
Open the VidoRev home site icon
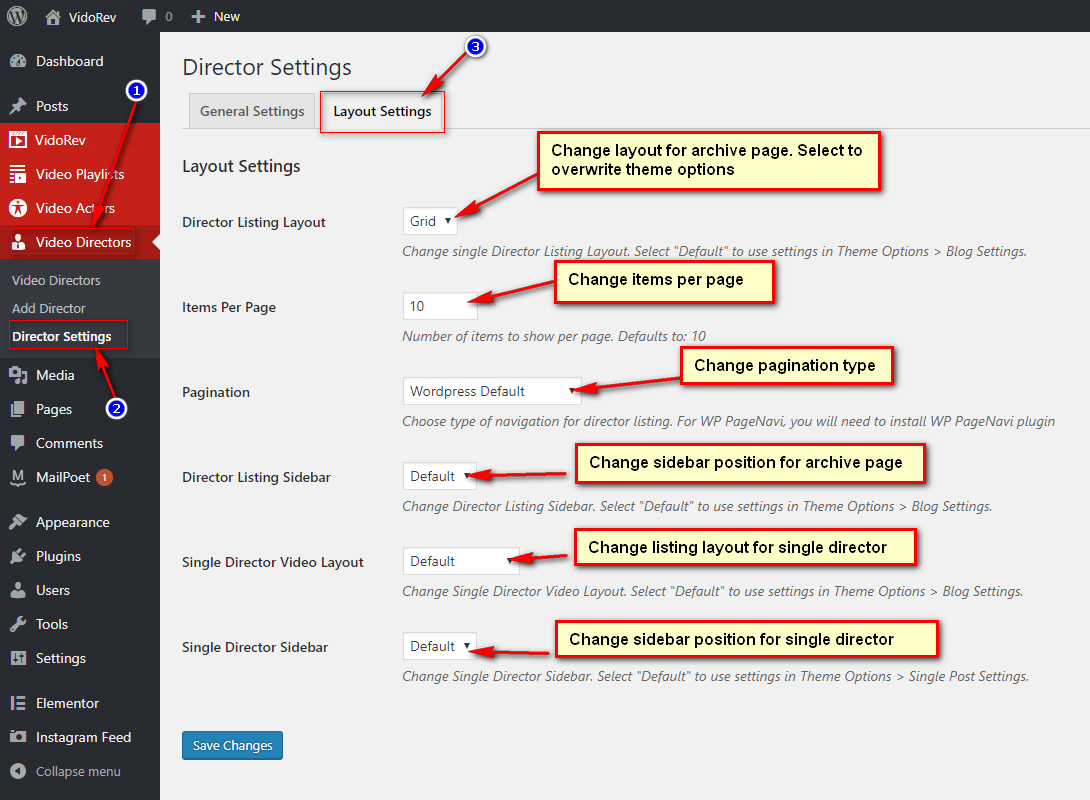click(53, 16)
